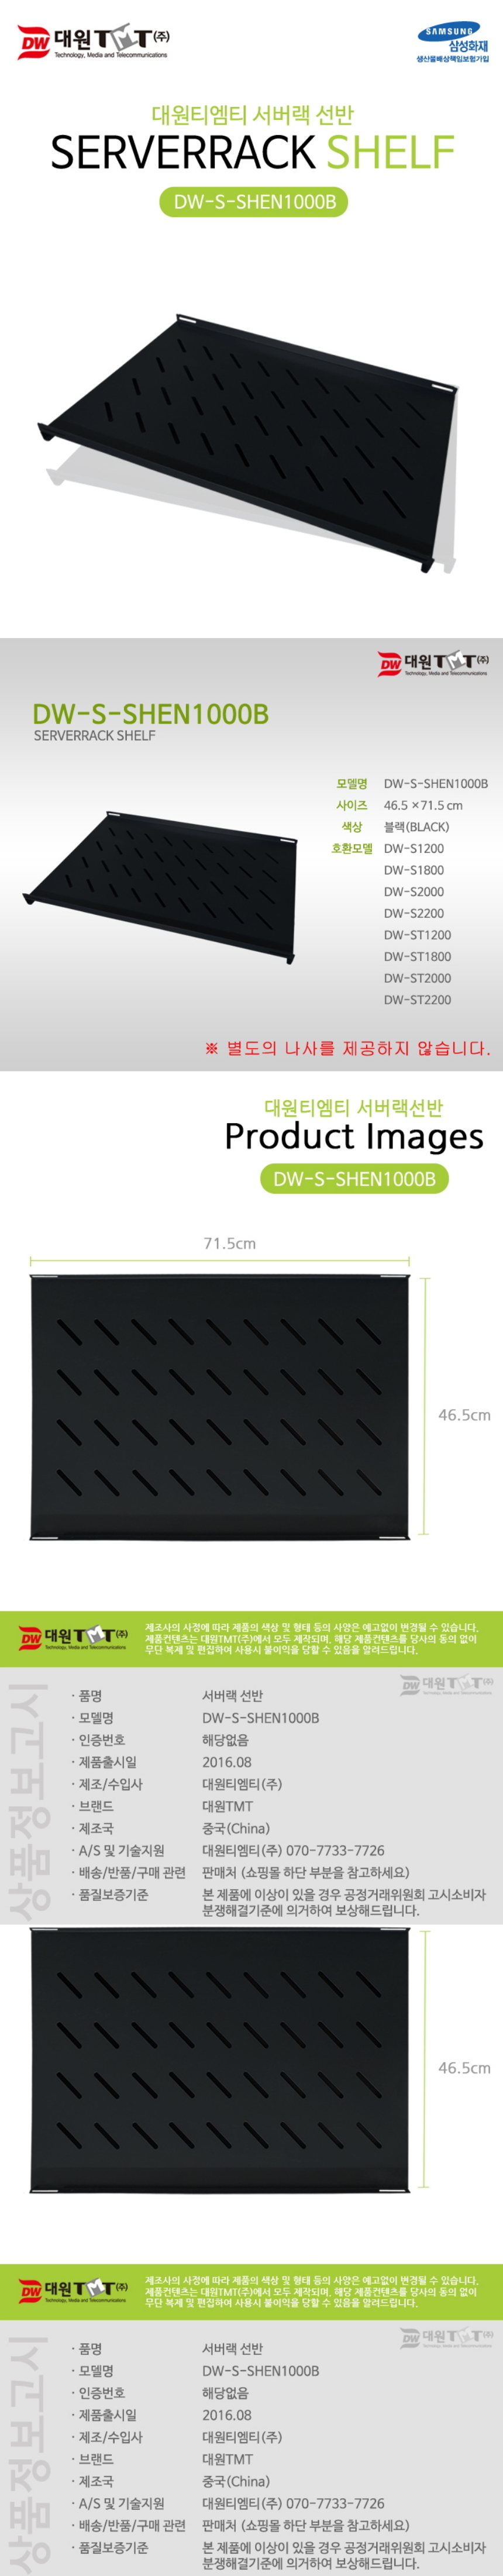Click the green DW-S-SHEN1000B badge under SERVERRACK SHELF
The image size is (503, 2576).
(254, 202)
